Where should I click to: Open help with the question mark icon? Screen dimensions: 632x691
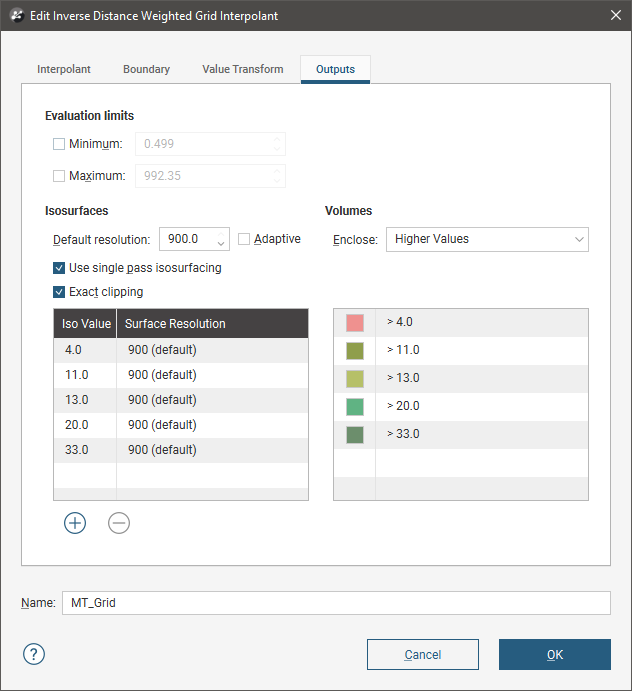pos(34,654)
